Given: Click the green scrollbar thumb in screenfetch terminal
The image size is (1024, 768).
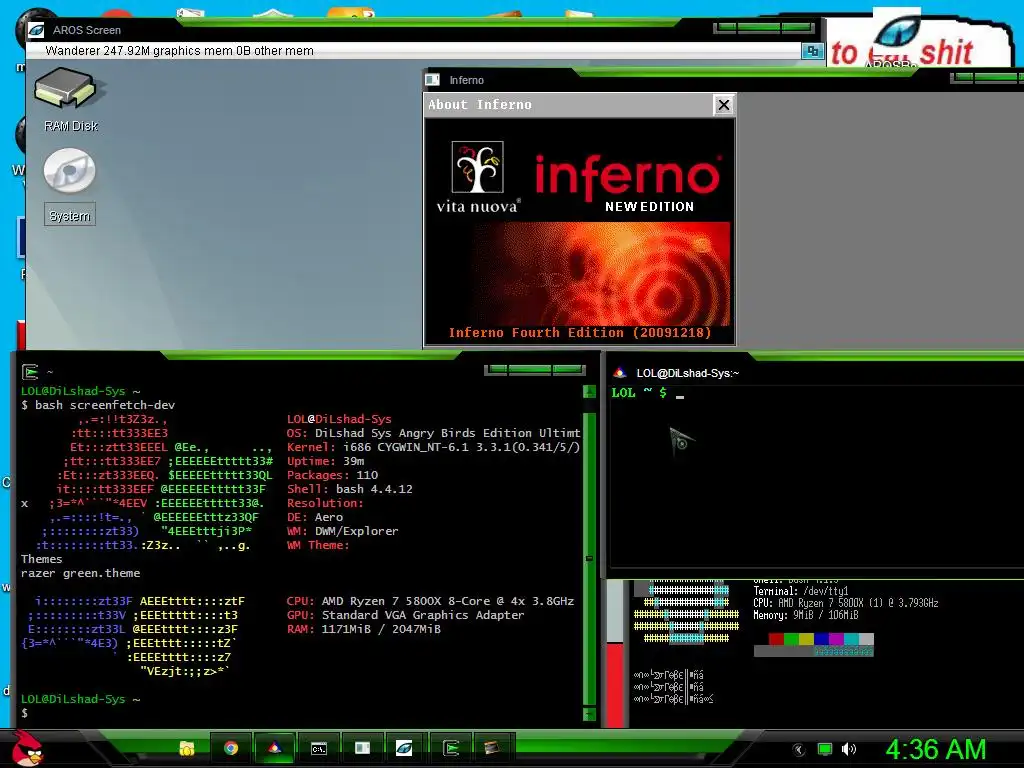Looking at the screenshot, I should click(589, 558).
